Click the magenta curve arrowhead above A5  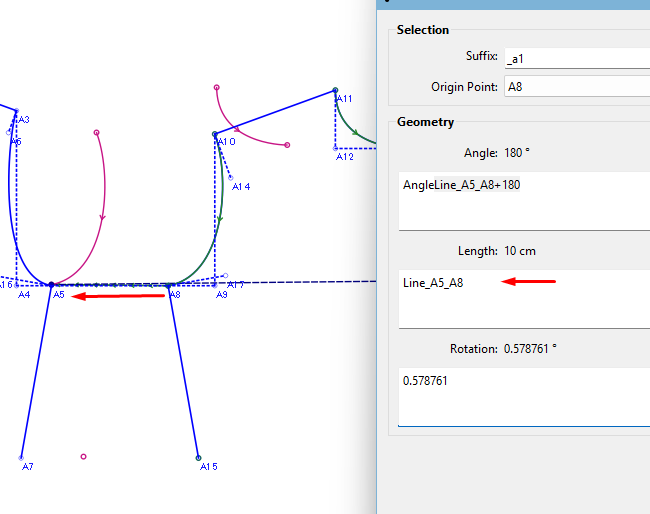click(x=103, y=217)
